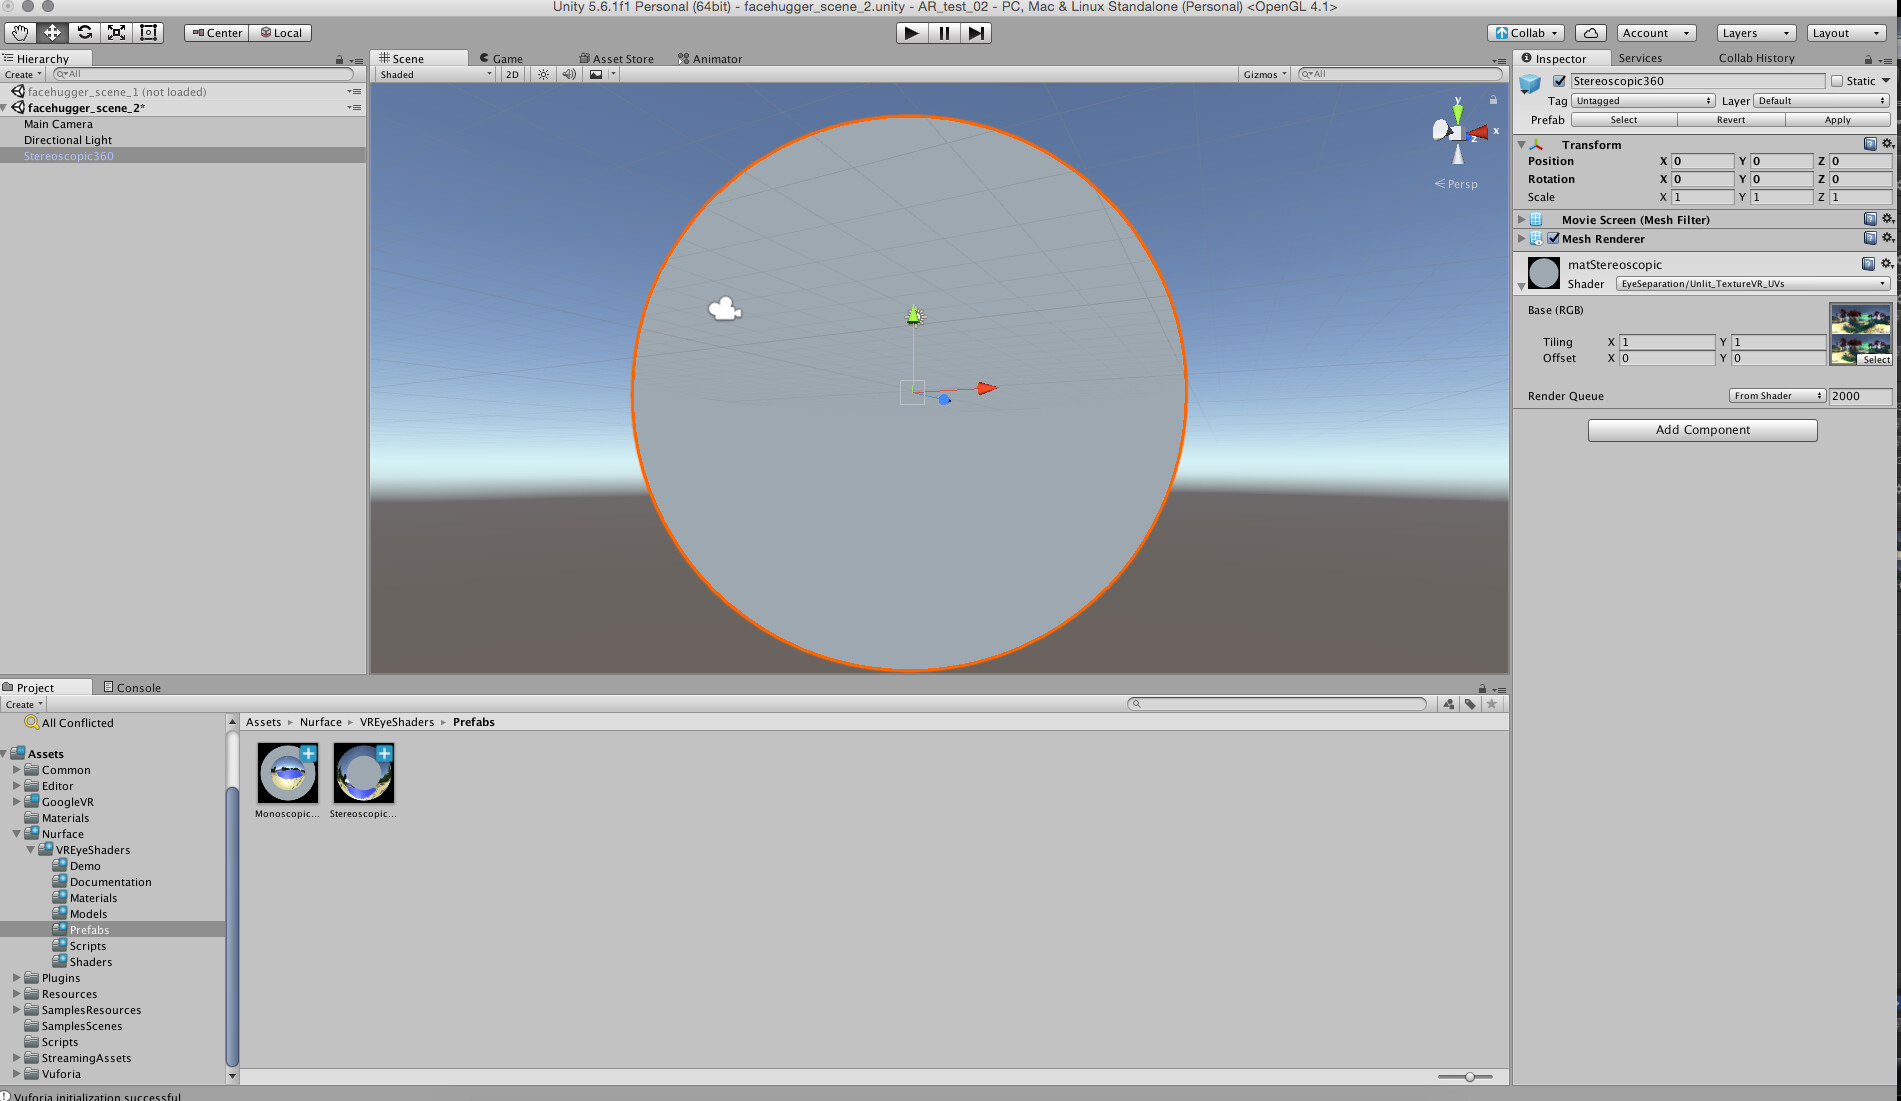Click the Stereoscopic prefab thumbnail
Screen dimensions: 1901x1101
(363, 773)
